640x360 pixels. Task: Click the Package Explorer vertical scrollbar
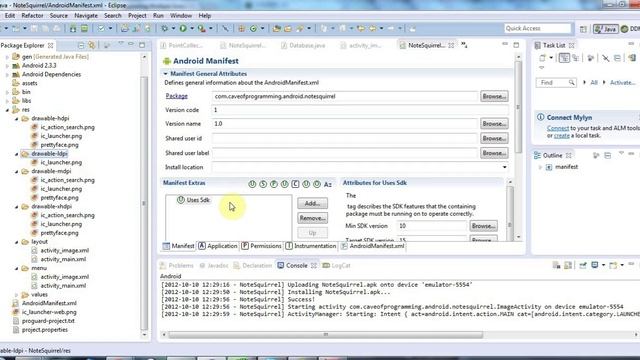tap(144, 202)
